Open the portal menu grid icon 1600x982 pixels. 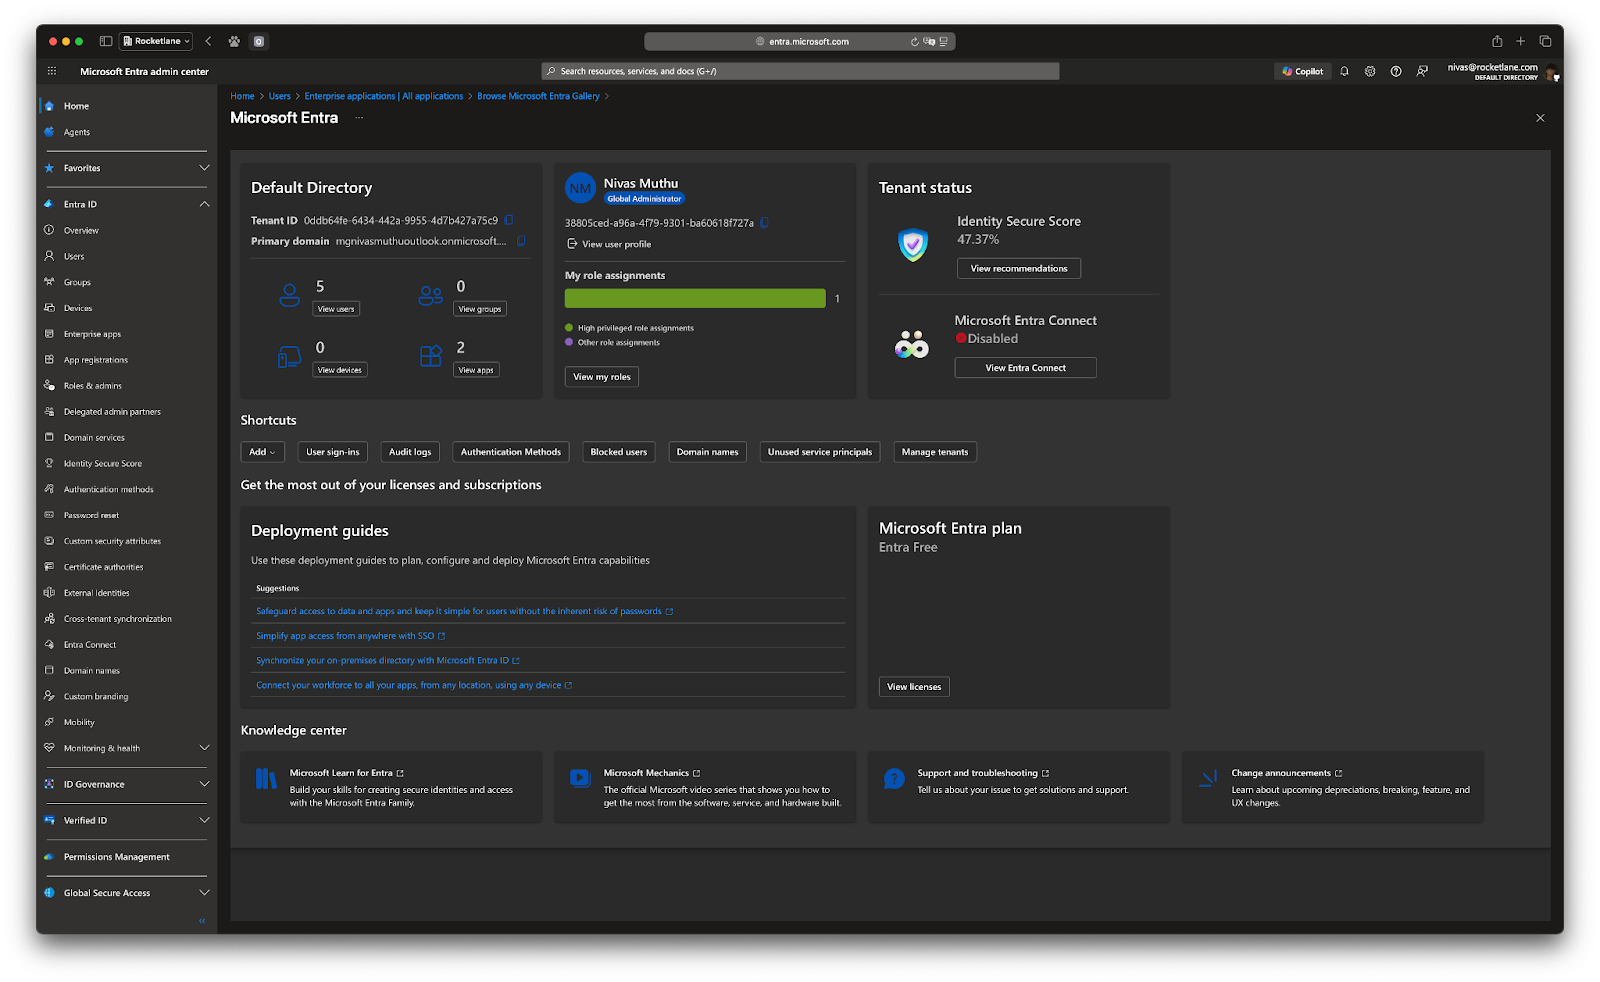click(52, 71)
